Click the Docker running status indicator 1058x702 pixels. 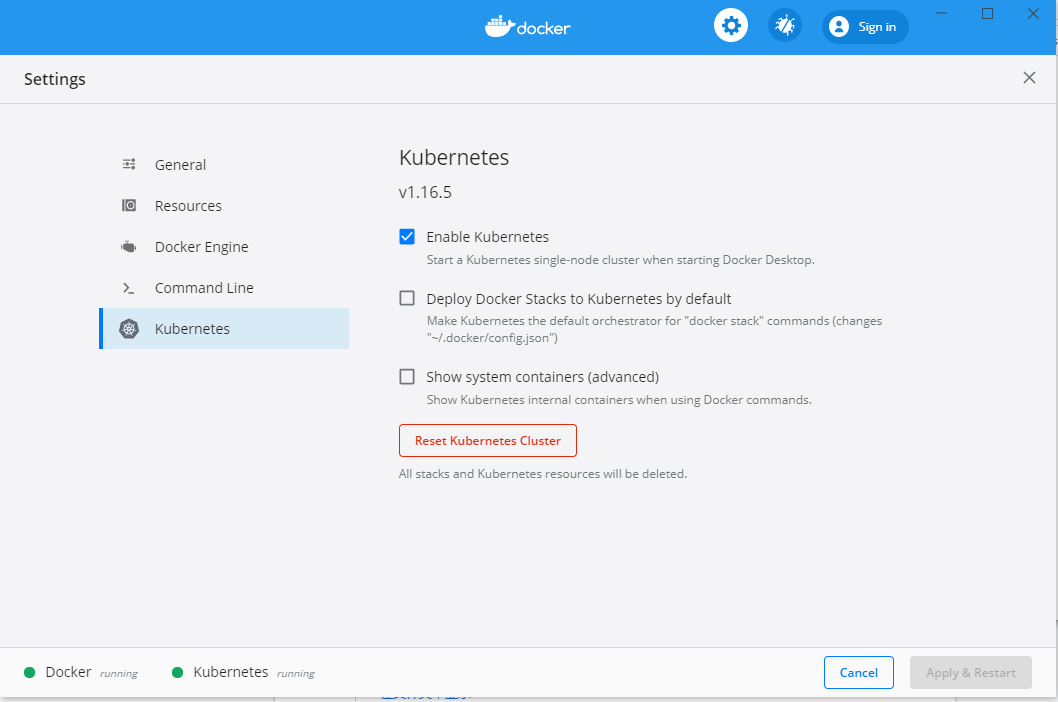[x=30, y=673]
